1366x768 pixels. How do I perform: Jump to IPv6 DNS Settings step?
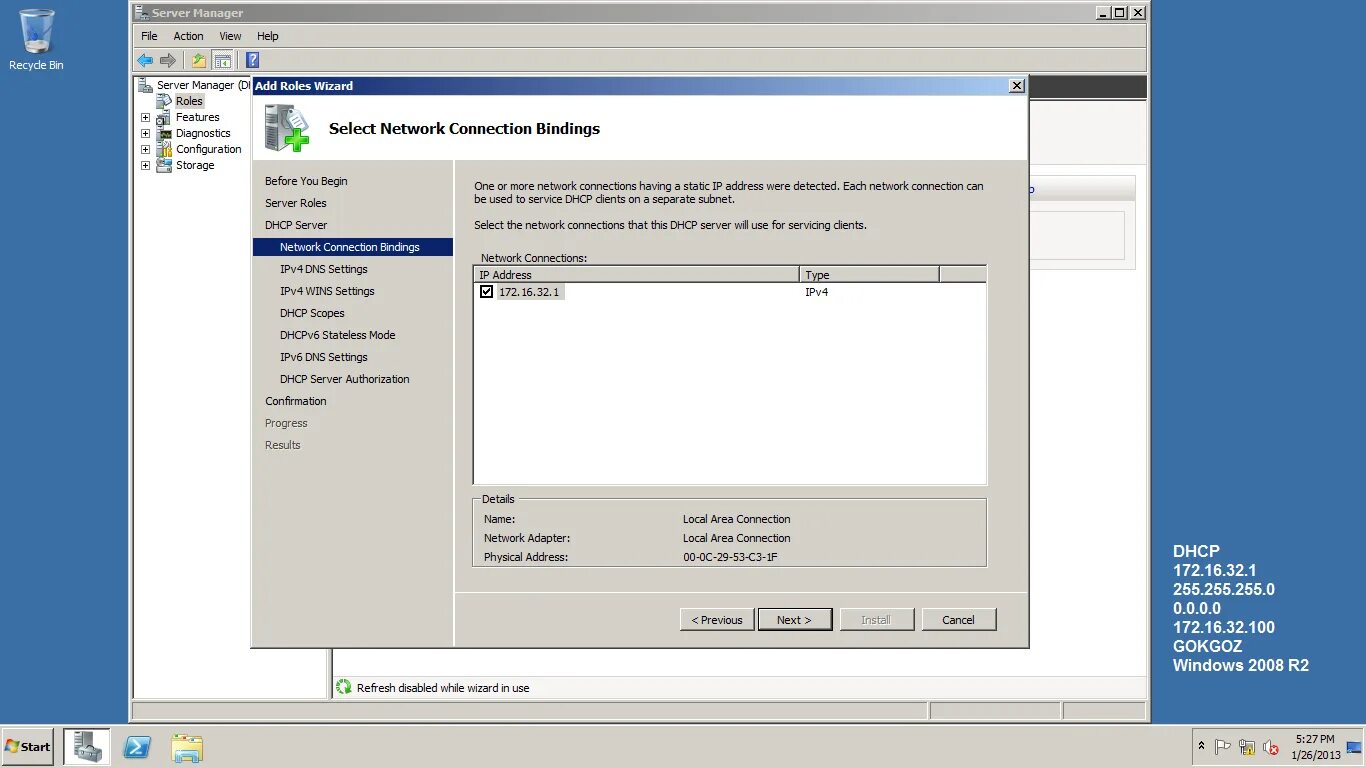point(323,357)
